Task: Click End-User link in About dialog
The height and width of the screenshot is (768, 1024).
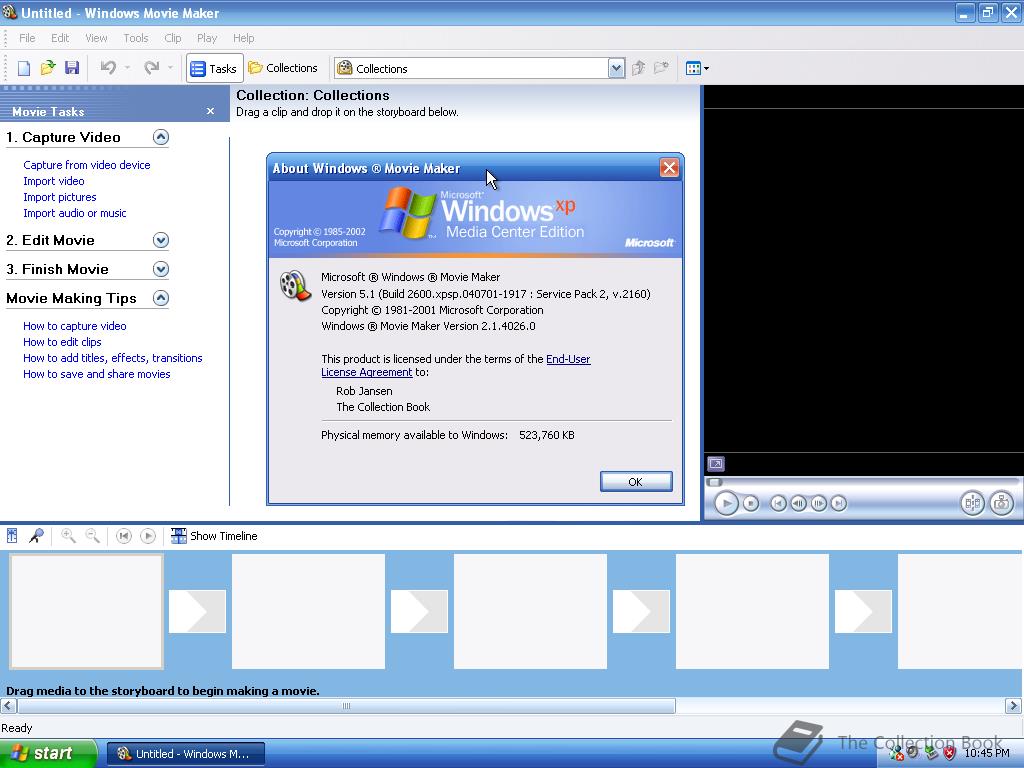Action: click(x=568, y=359)
